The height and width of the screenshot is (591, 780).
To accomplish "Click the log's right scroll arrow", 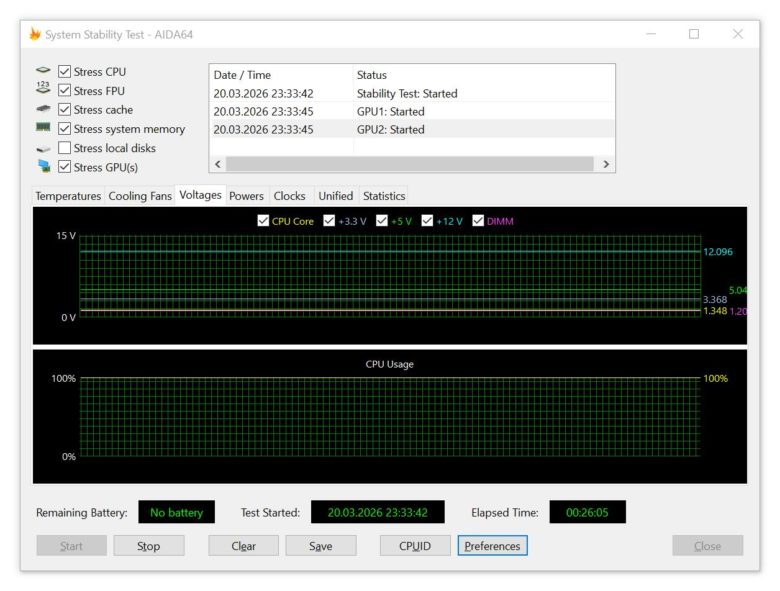I will point(606,164).
